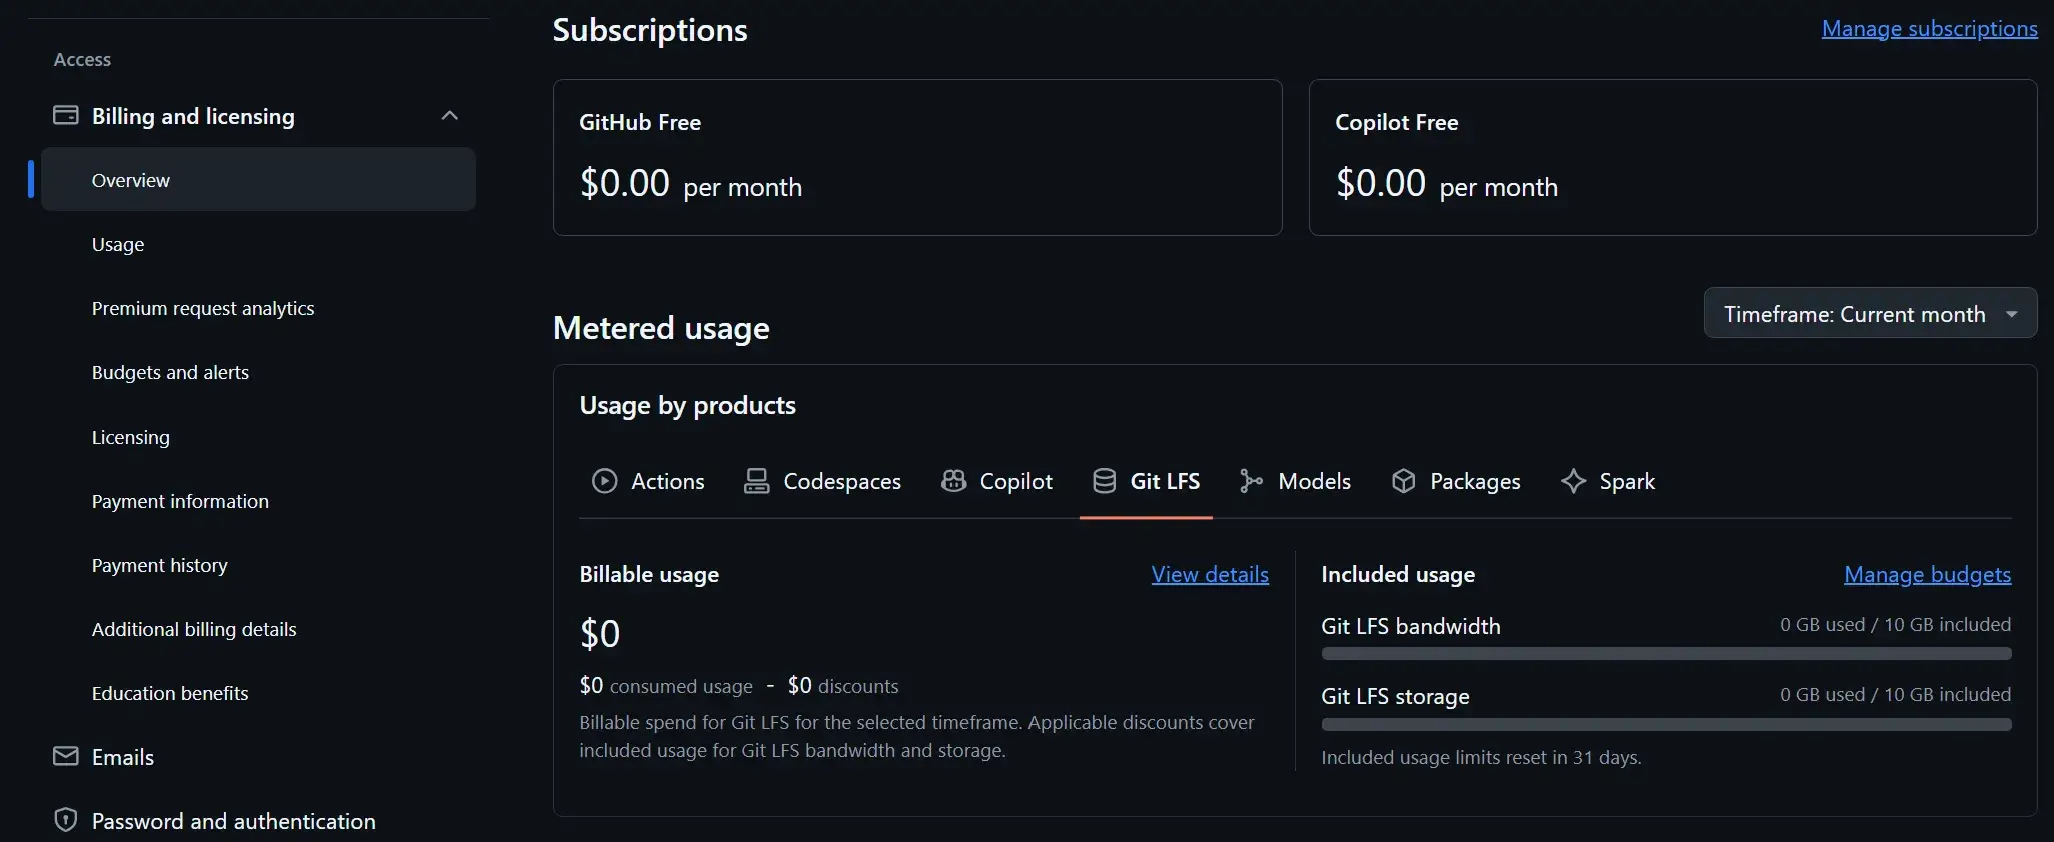Open the Usage sidebar item

pos(118,244)
